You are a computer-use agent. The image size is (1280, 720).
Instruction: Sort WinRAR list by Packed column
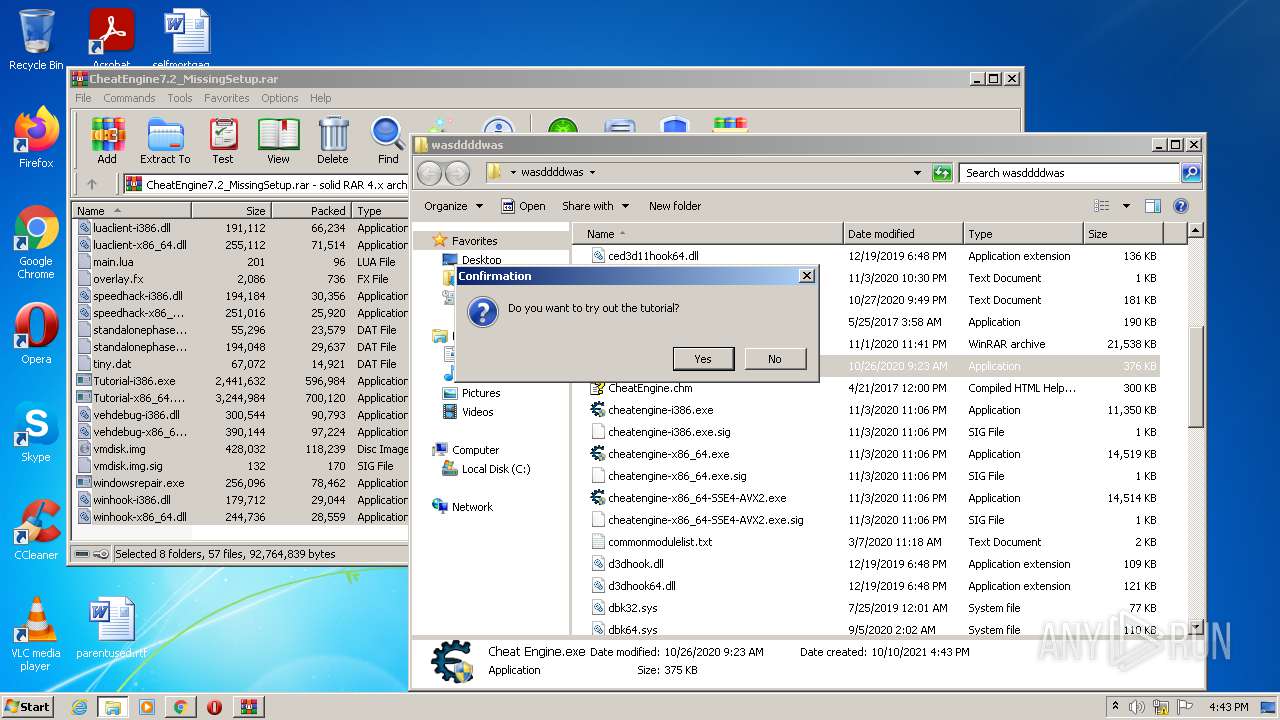311,211
